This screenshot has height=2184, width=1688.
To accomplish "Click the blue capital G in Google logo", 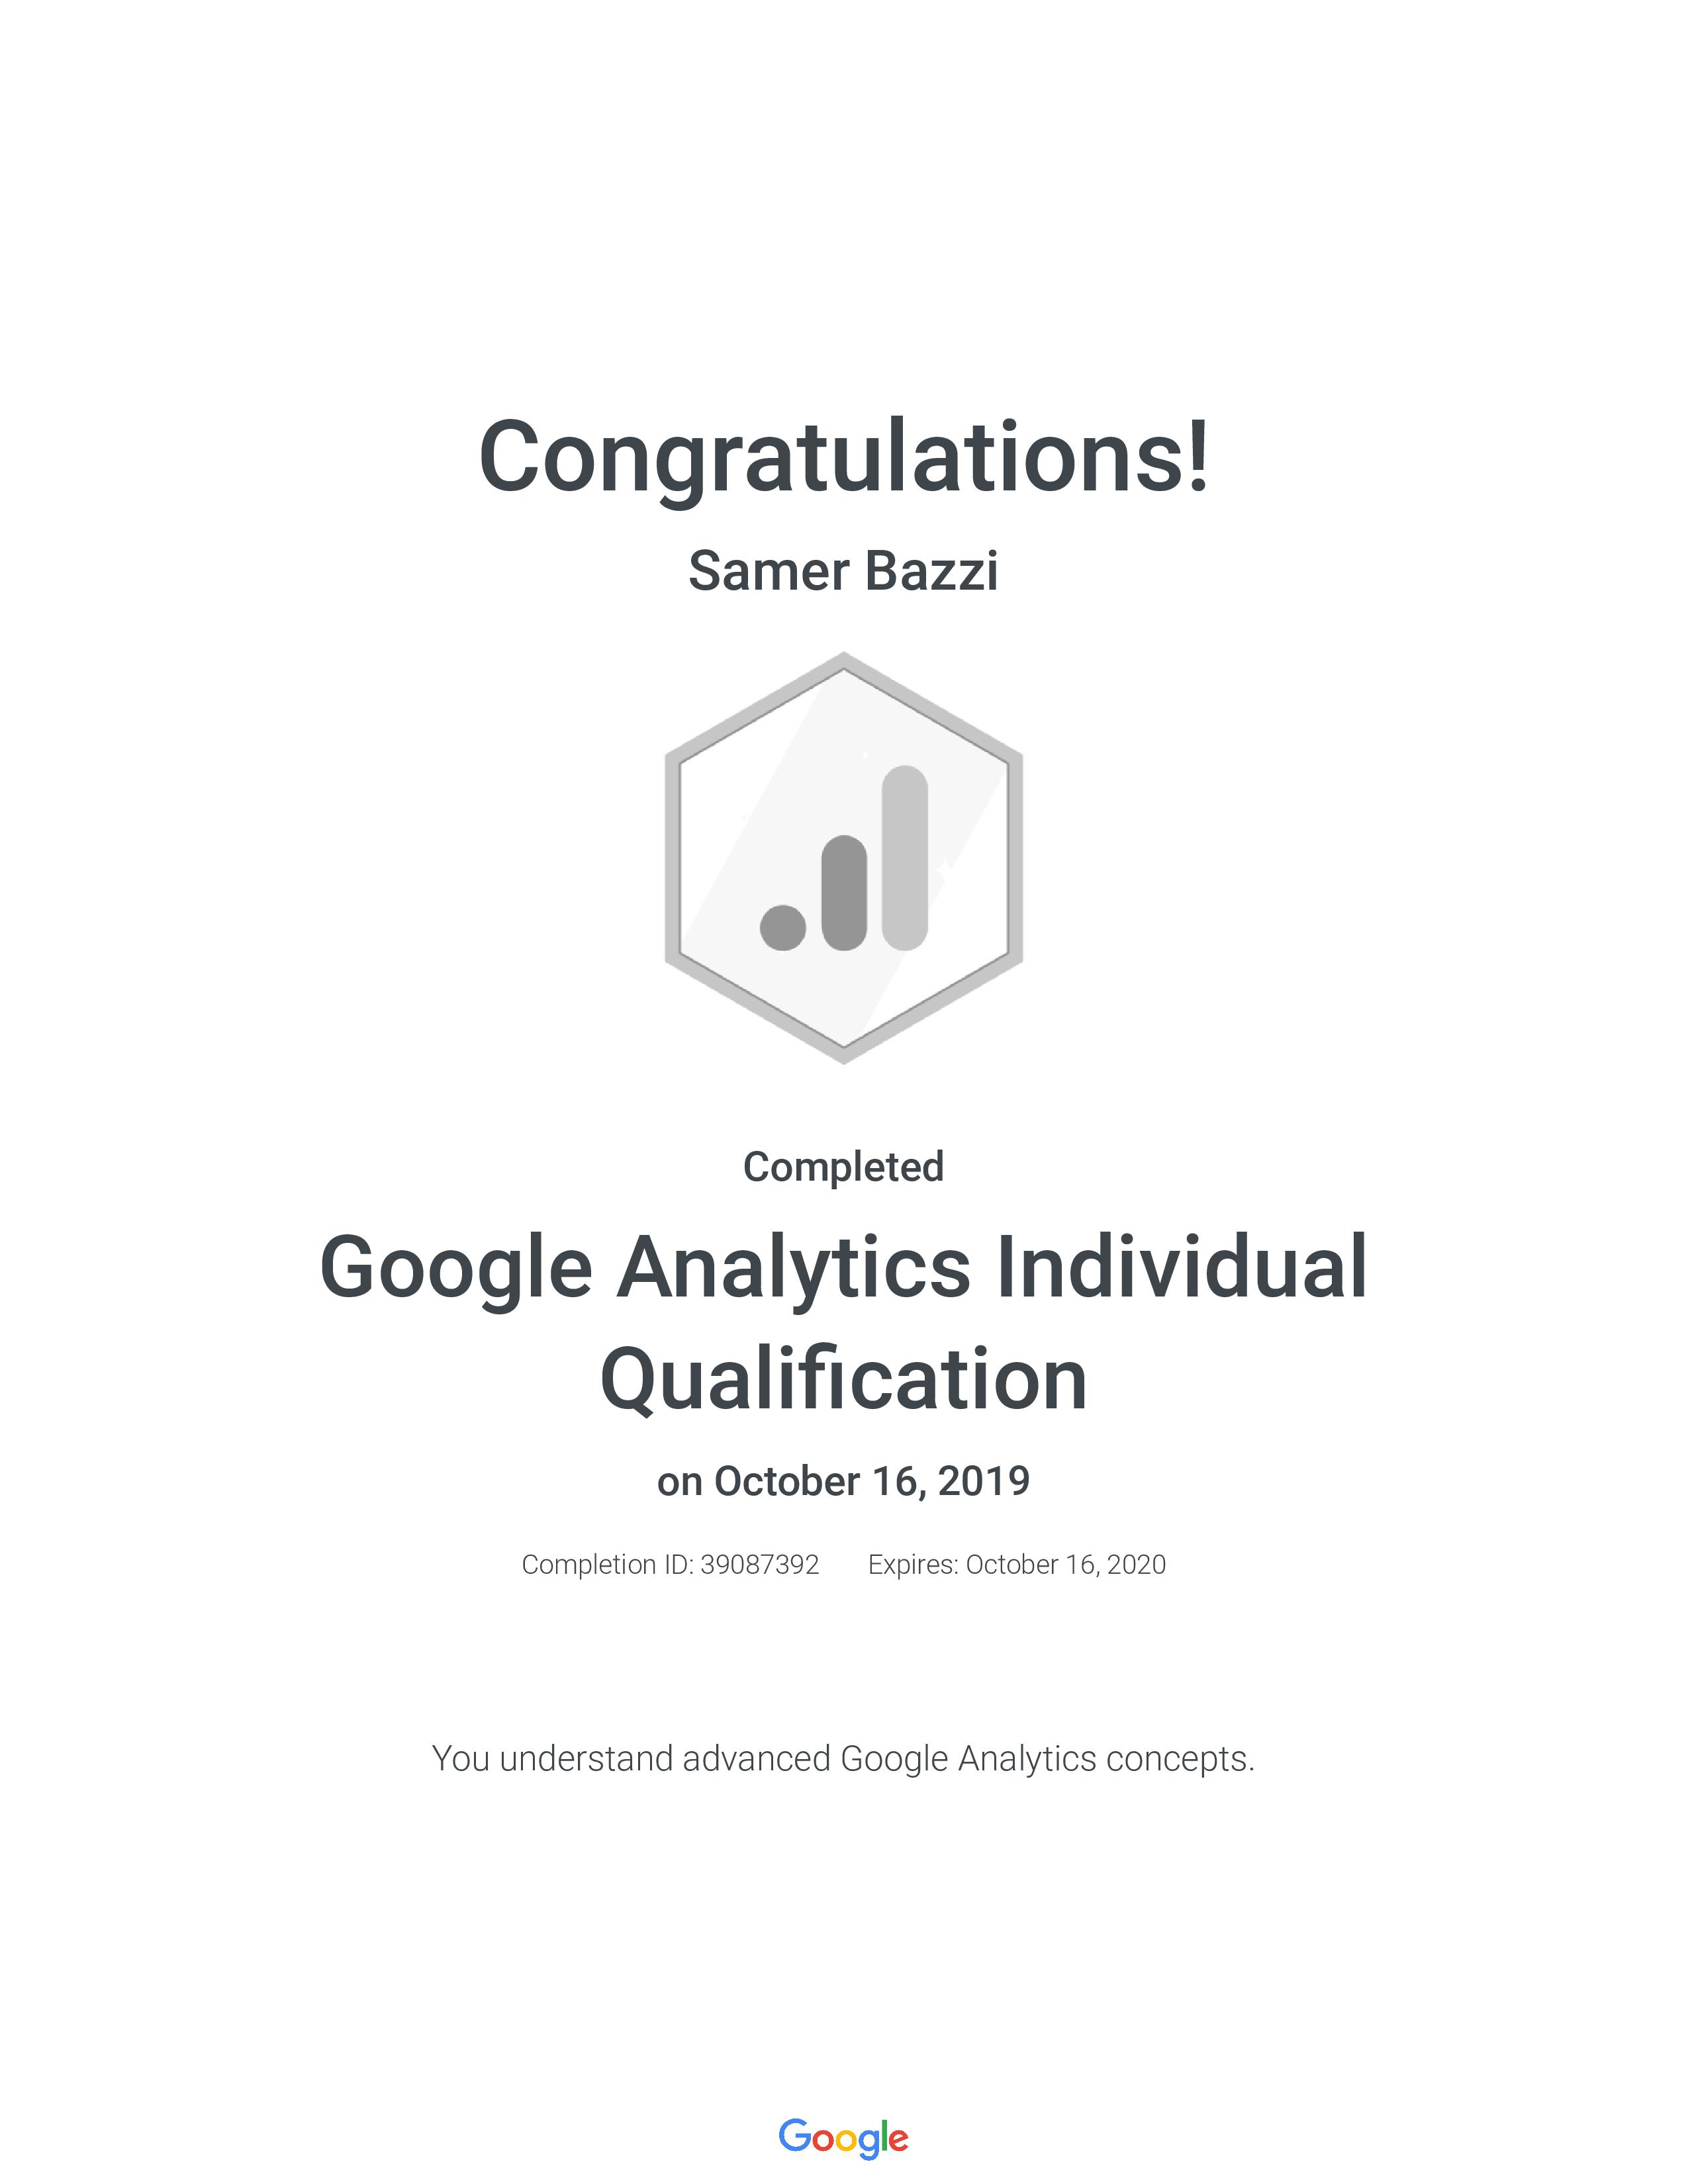I will [794, 2135].
